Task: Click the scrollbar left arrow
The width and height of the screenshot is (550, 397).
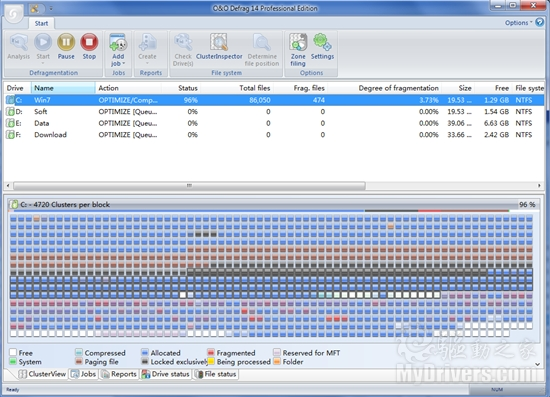Action: (x=8, y=186)
